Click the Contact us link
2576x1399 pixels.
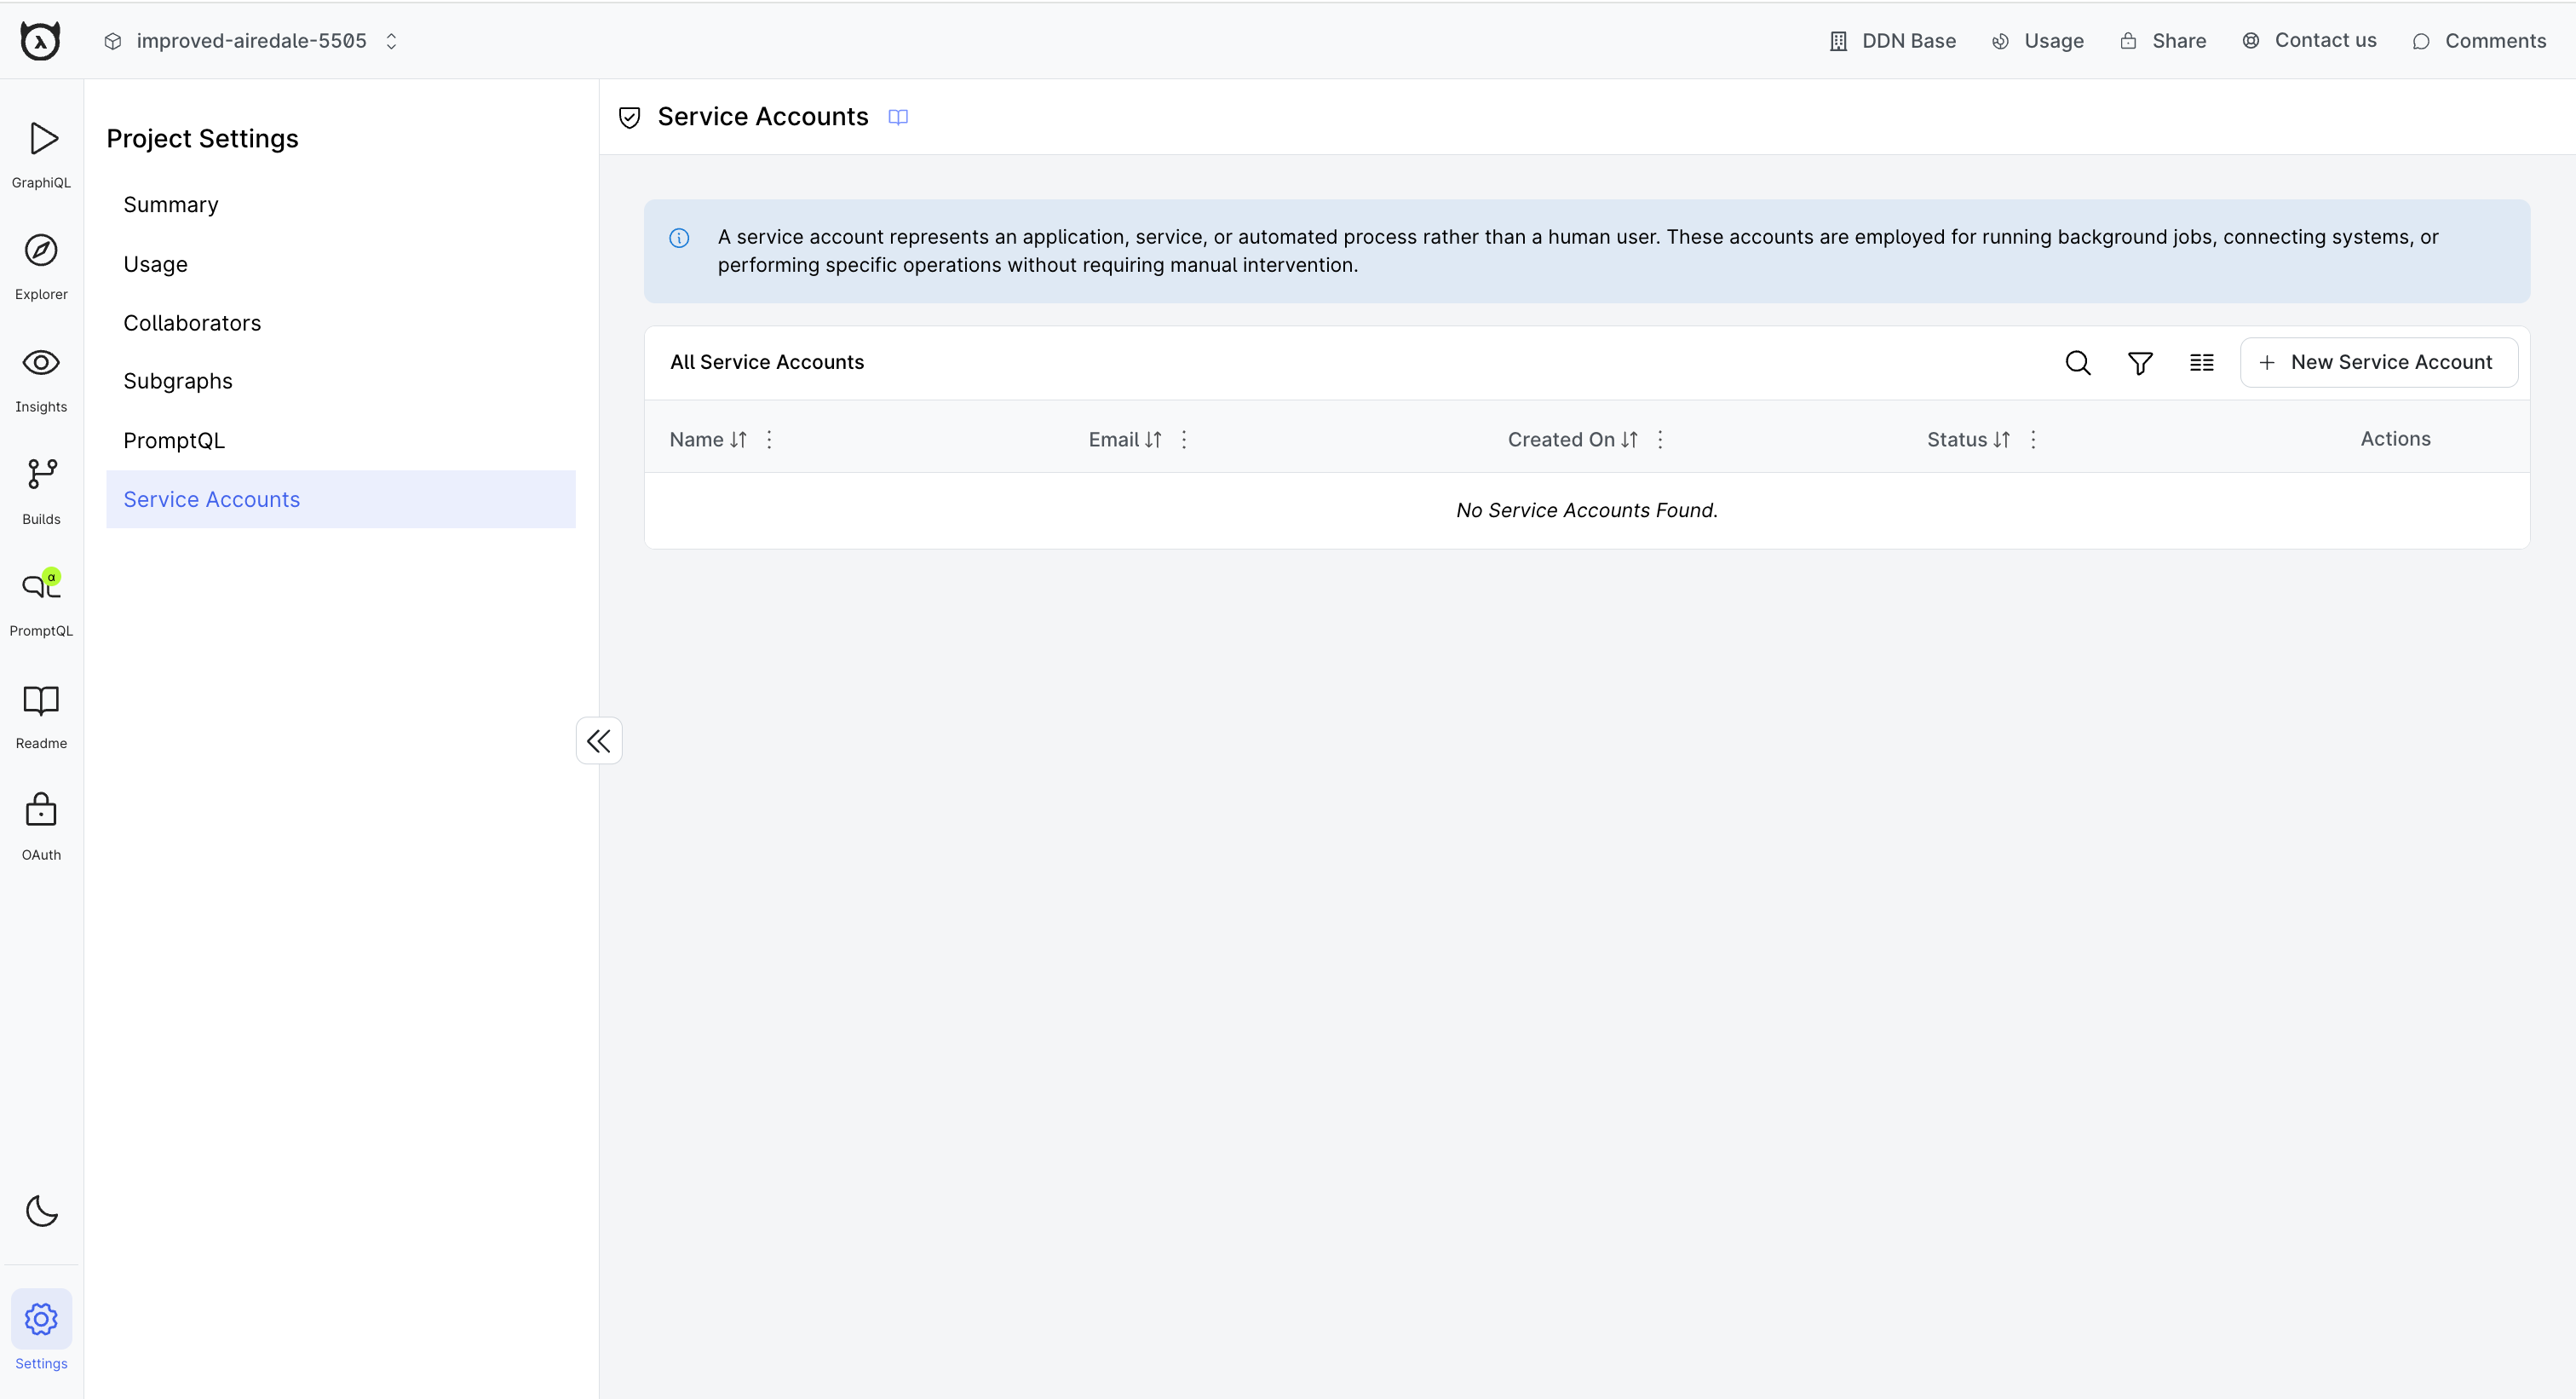click(2321, 40)
